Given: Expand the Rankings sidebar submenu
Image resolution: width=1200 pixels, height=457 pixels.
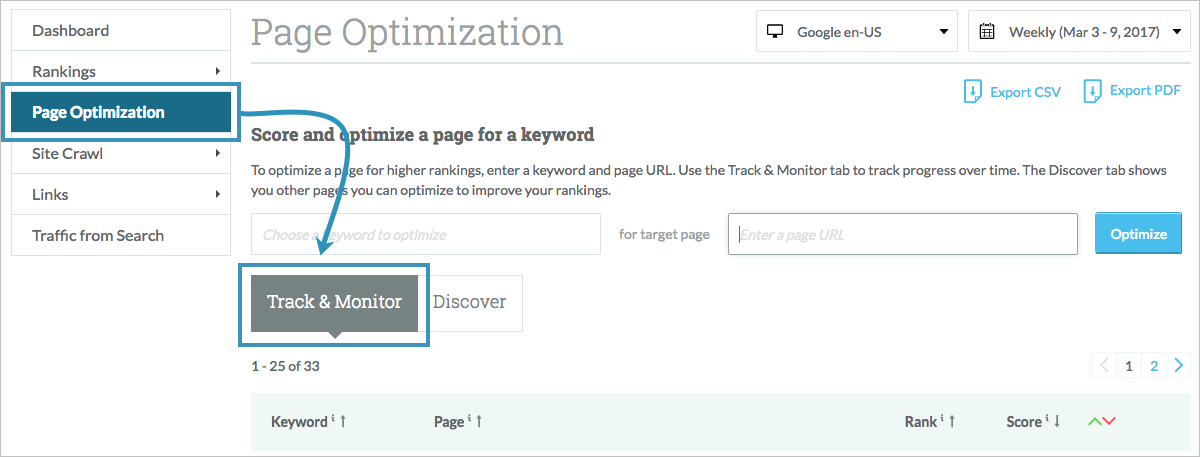Looking at the screenshot, I should tap(217, 71).
